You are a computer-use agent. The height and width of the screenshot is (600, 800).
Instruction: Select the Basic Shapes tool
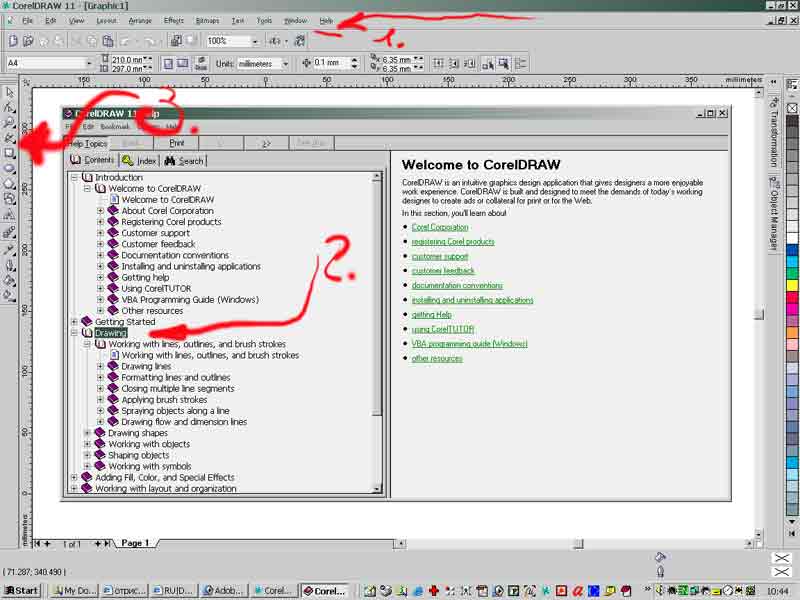pos(9,199)
